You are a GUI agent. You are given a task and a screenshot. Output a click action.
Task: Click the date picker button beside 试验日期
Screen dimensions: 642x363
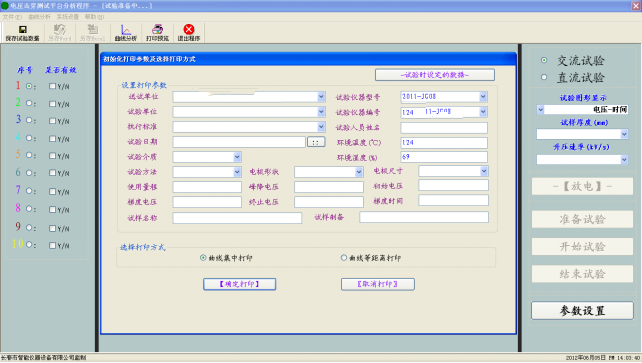316,142
